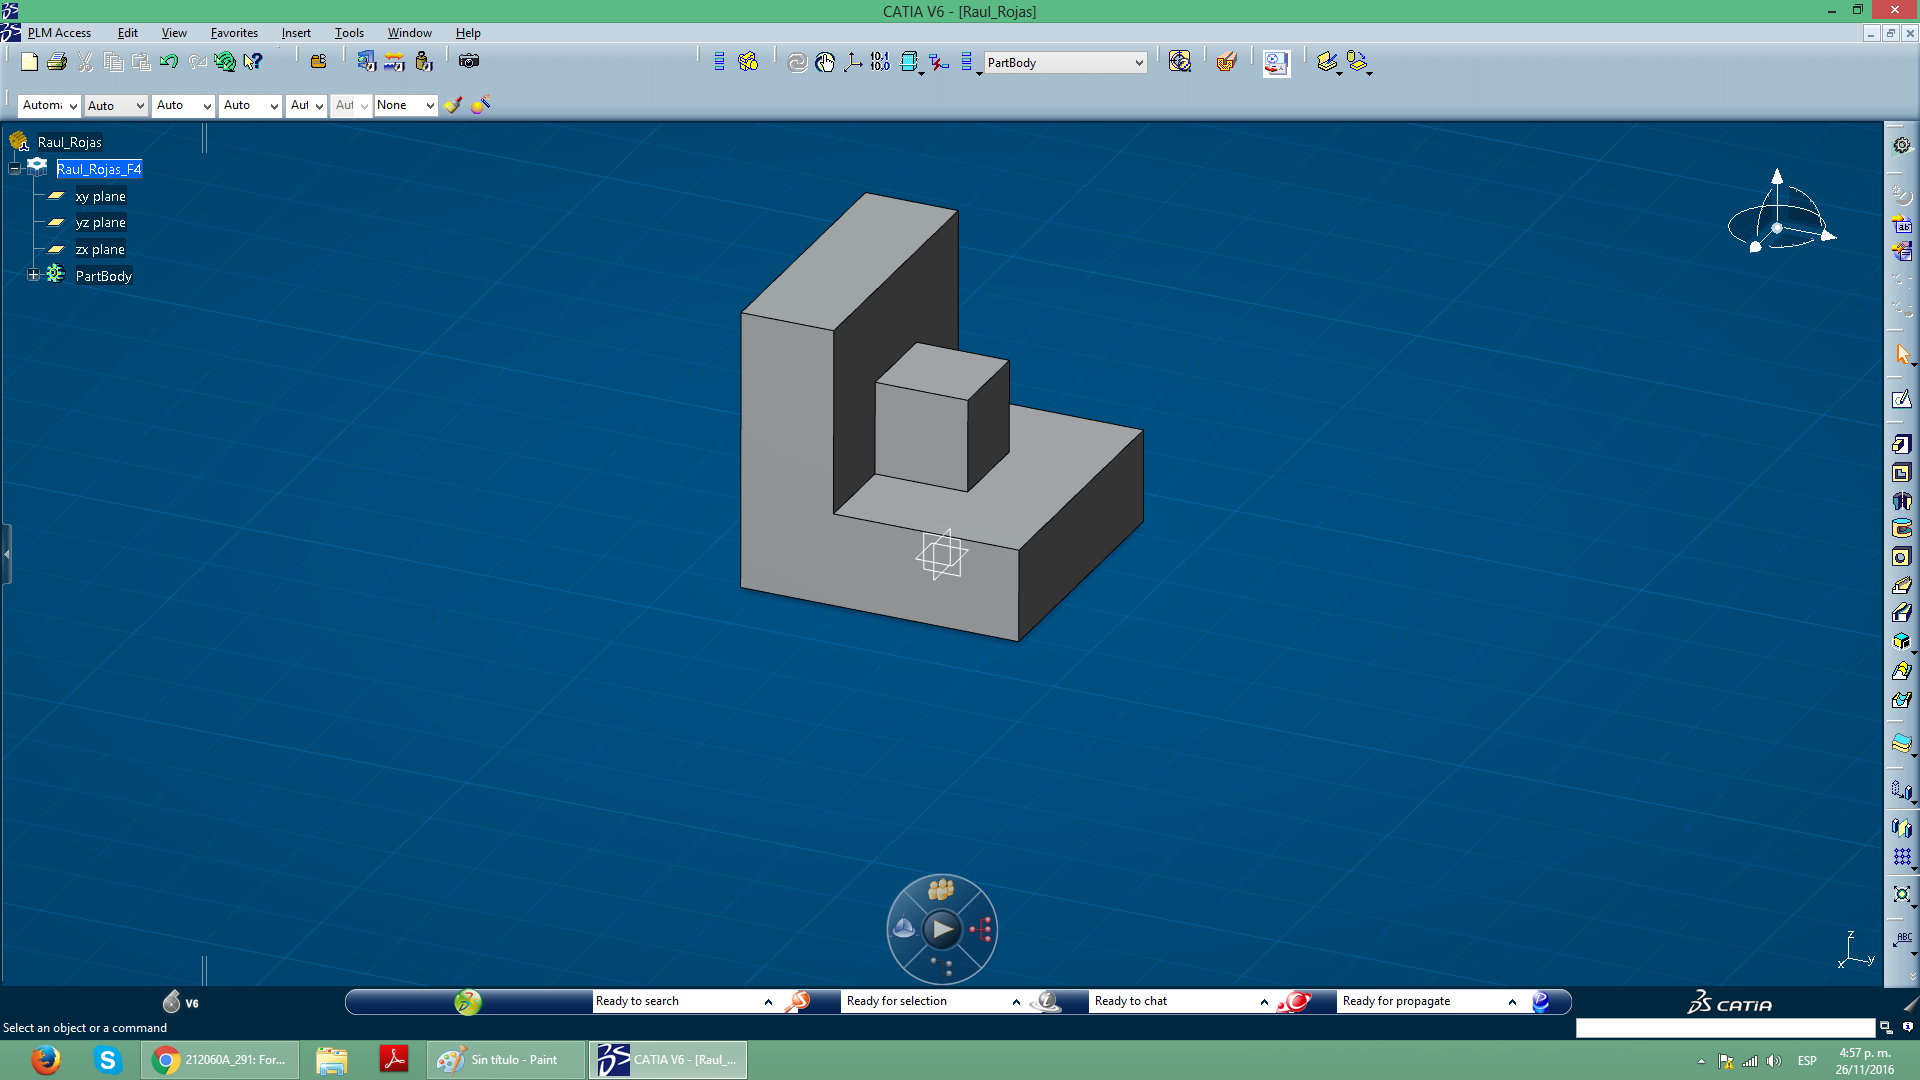Click the Undo arrow icon
Image resolution: width=1920 pixels, height=1080 pixels.
click(x=169, y=62)
